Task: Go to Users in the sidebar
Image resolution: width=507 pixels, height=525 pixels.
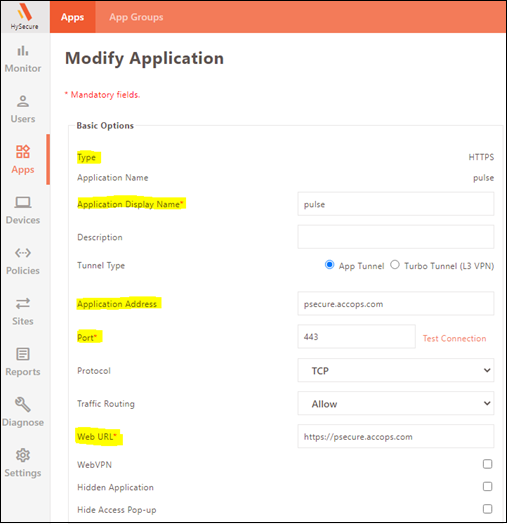Action: tap(23, 101)
